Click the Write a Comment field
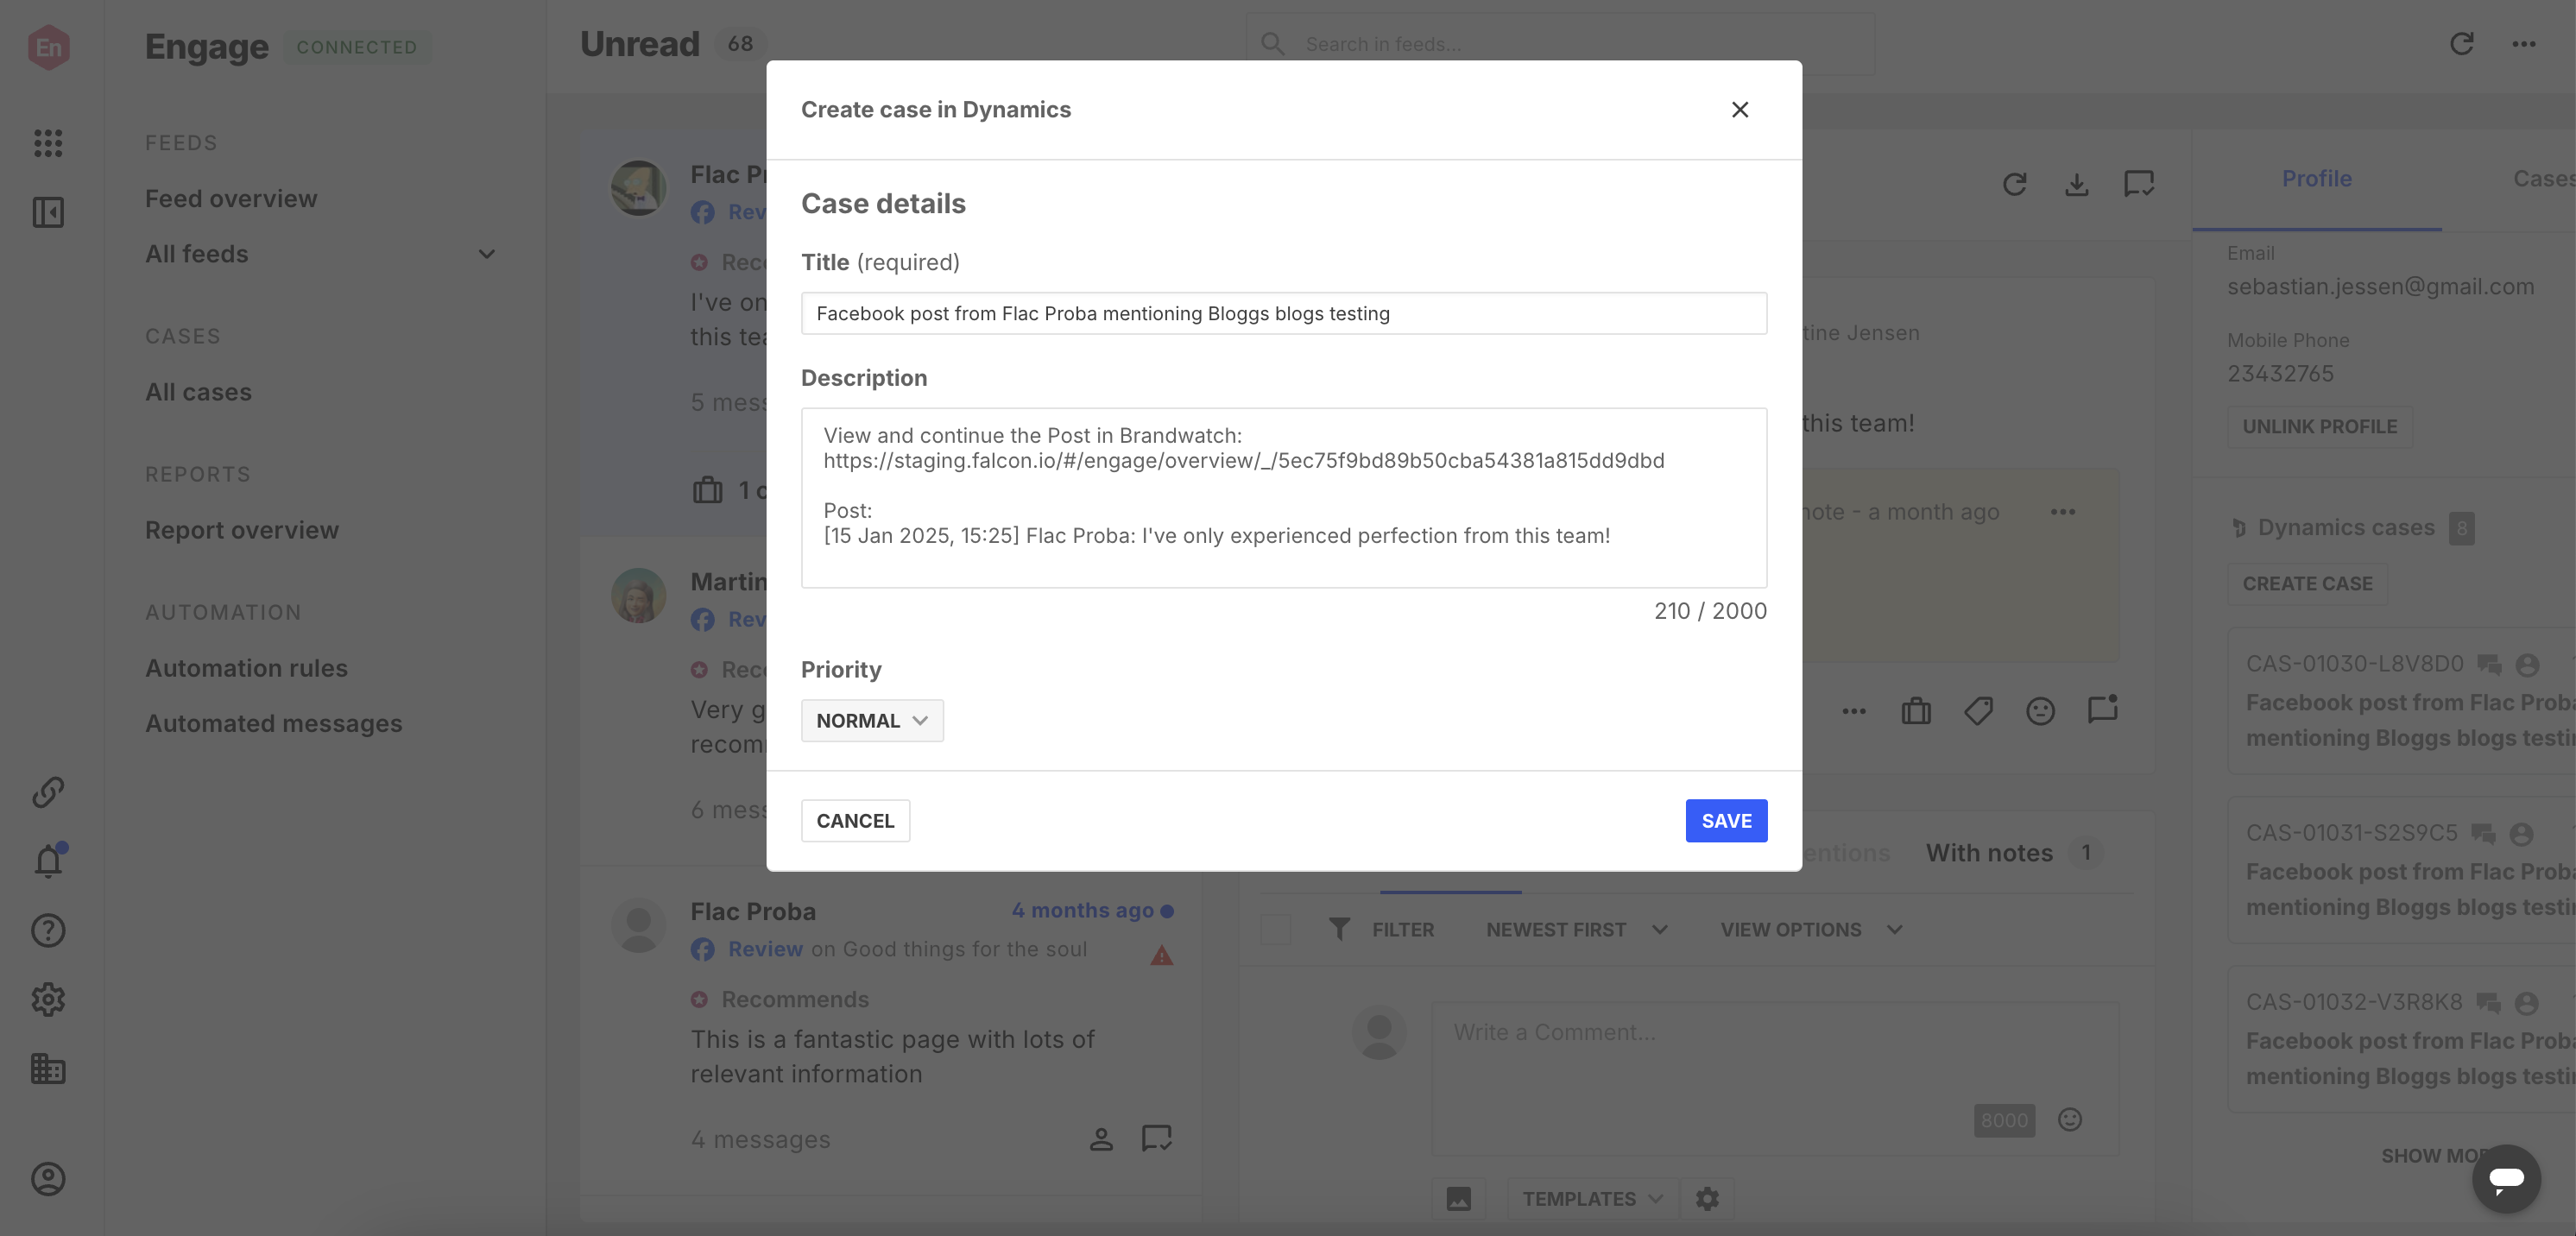This screenshot has width=2576, height=1236. 1775,1078
